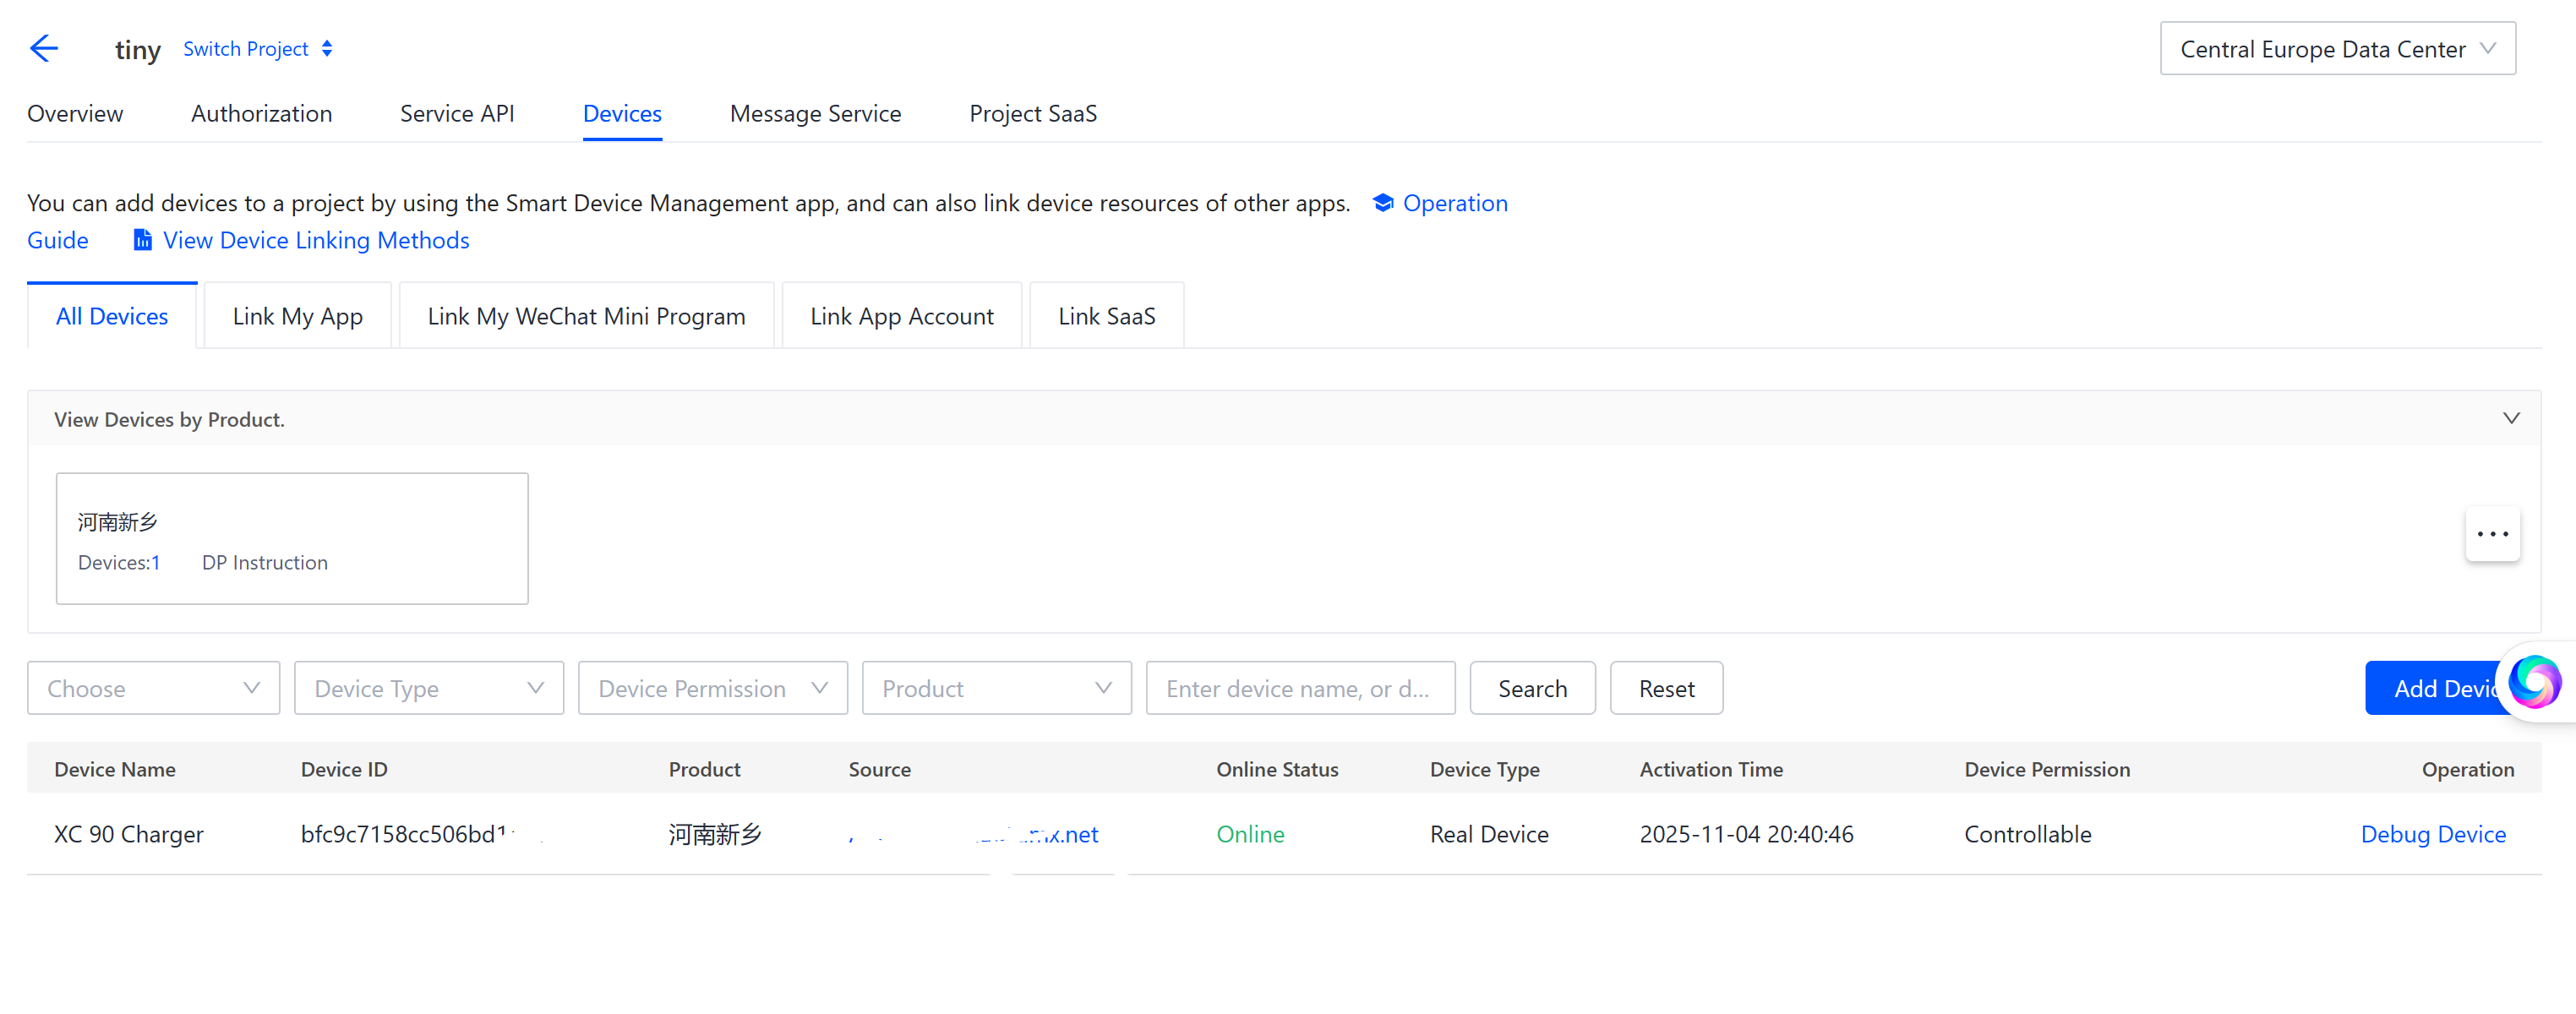This screenshot has width=2576, height=1014.
Task: Open the Link SaaS tab
Action: pos(1106,316)
